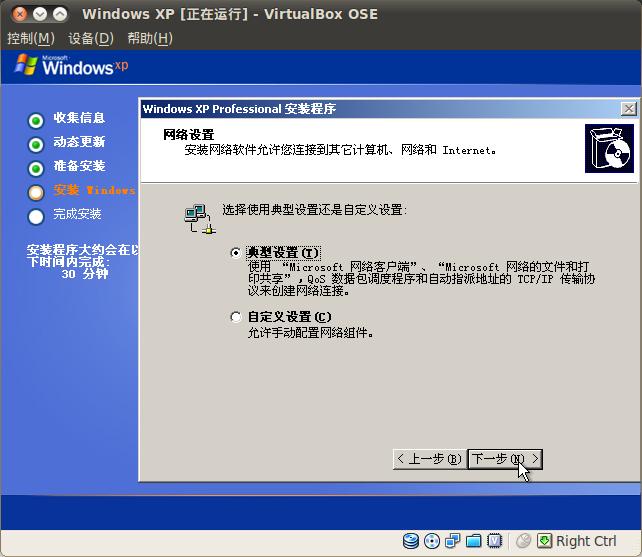Click the 选择使用典型设置还是自定义设置 prompt text
This screenshot has width=642, height=557.
tap(314, 210)
